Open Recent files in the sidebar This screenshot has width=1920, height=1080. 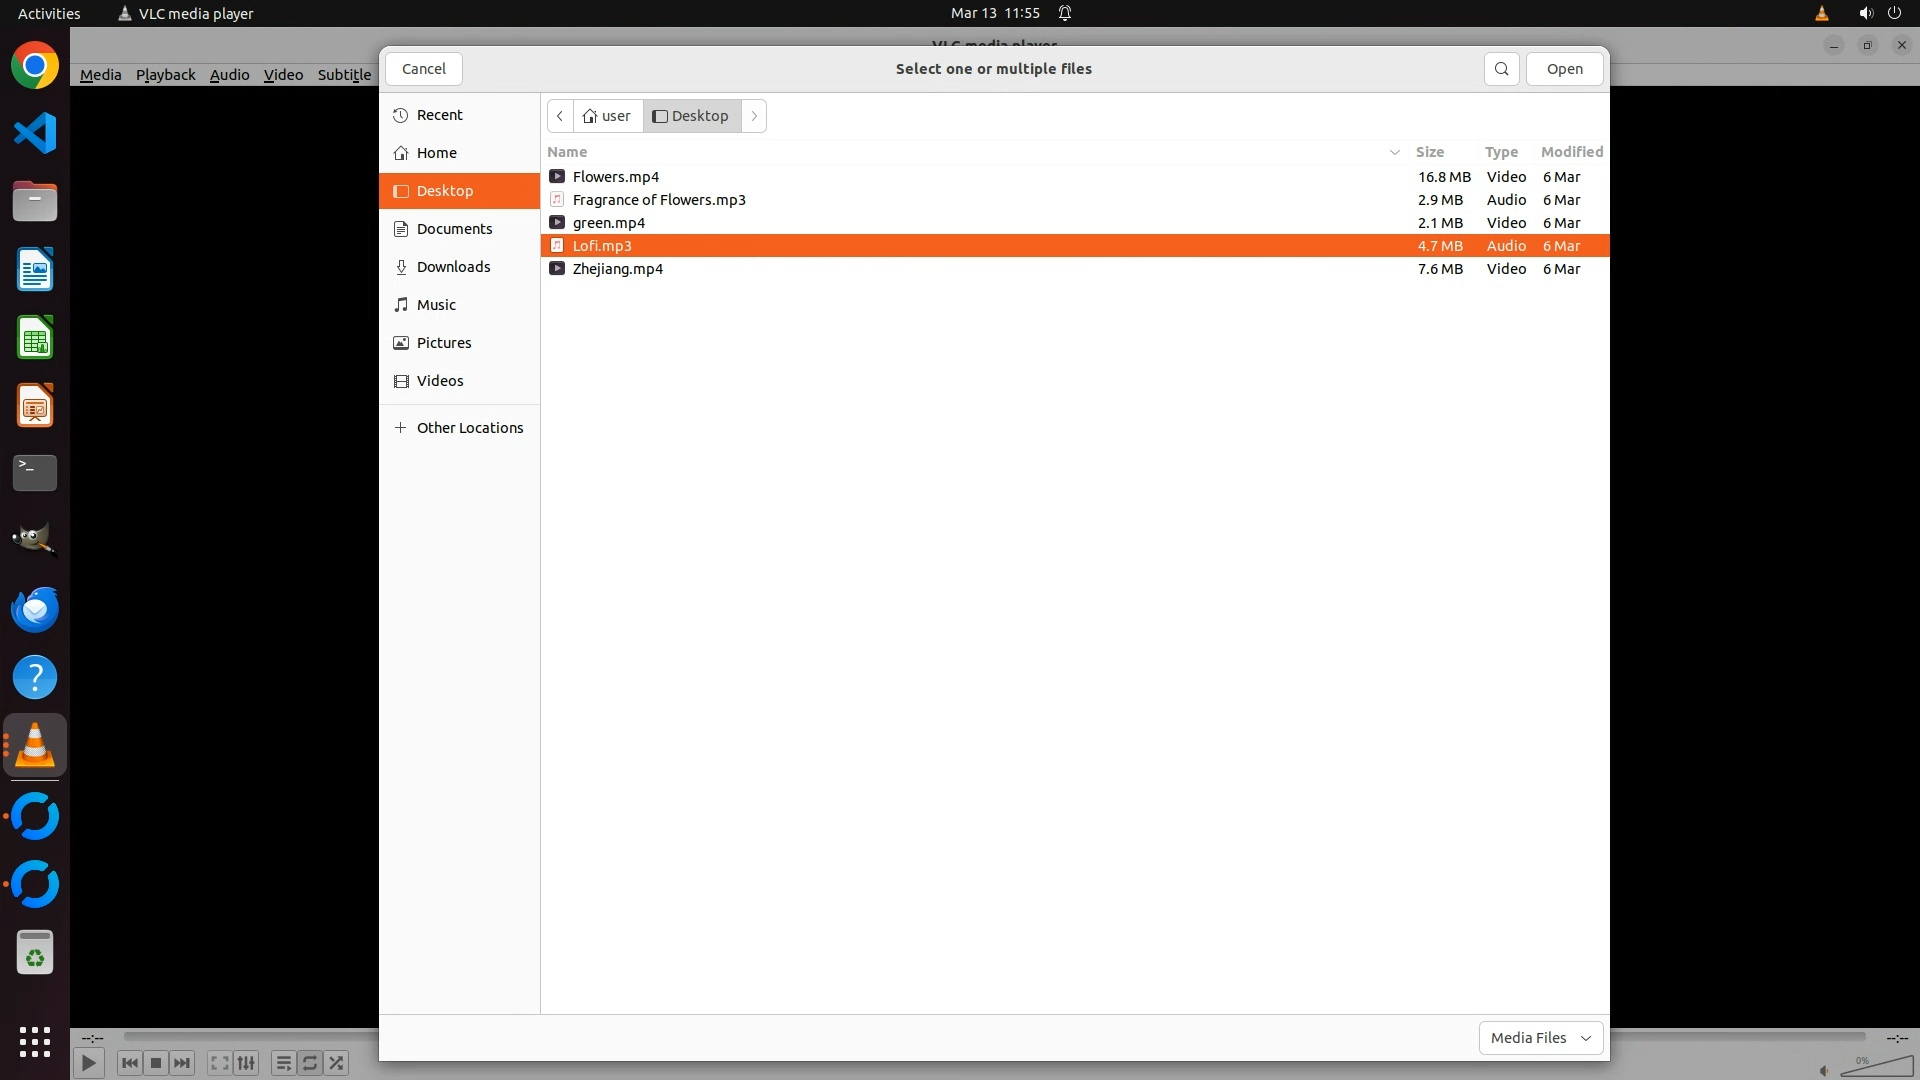coord(439,115)
